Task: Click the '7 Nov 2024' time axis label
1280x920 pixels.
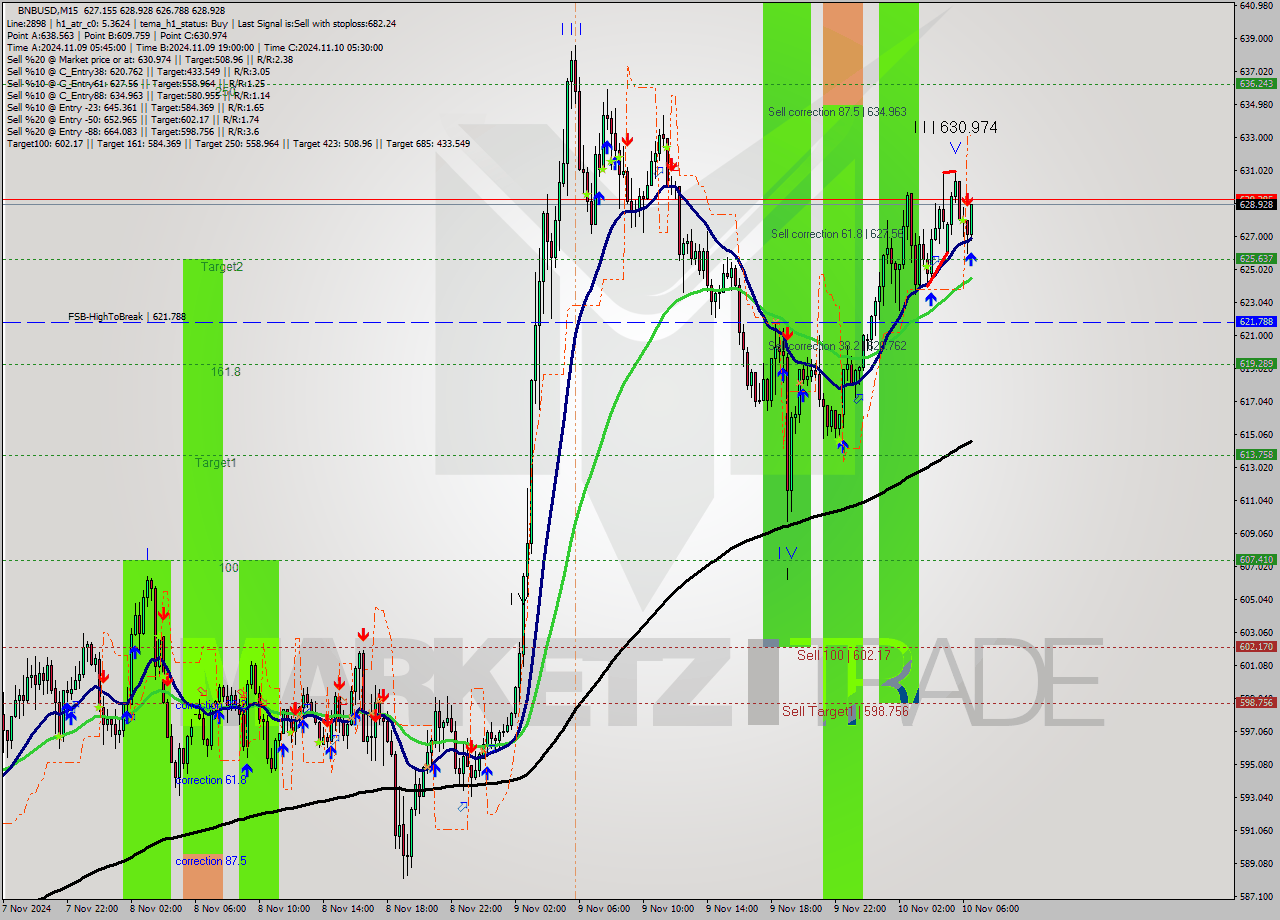Action: point(27,910)
